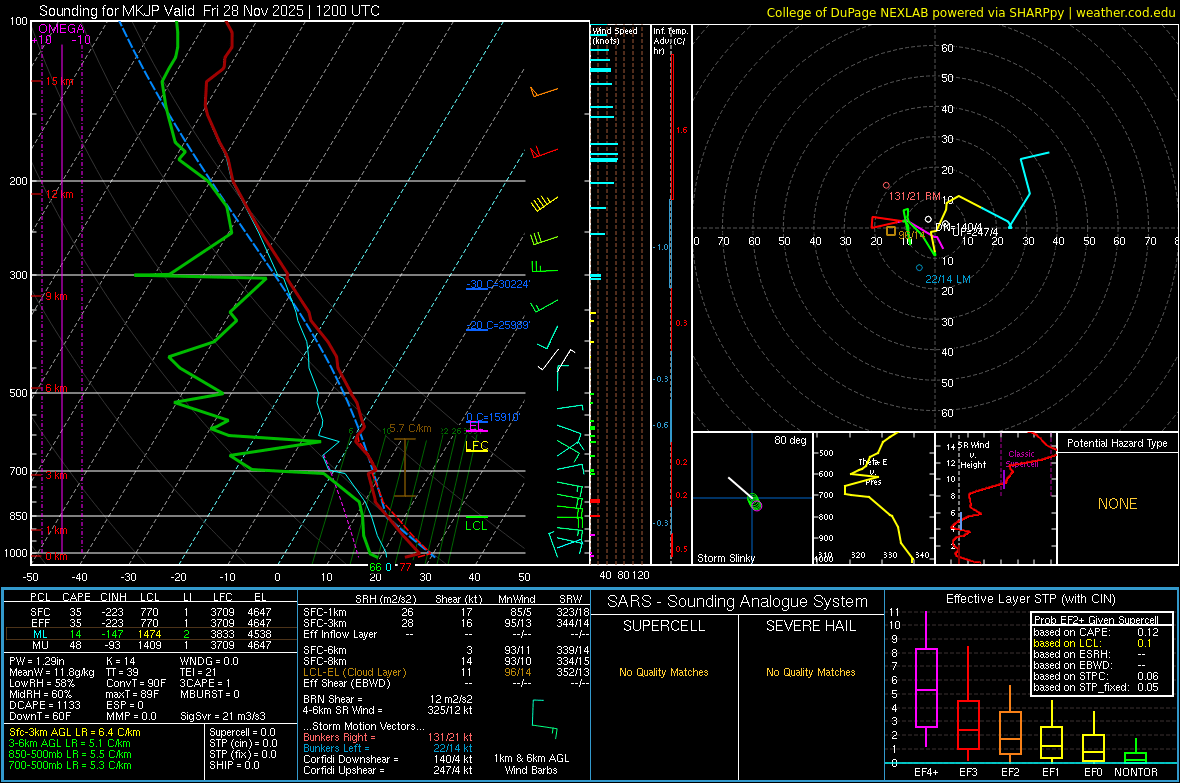Select the '15 km' height marker
1180x783 pixels.
click(x=59, y=81)
